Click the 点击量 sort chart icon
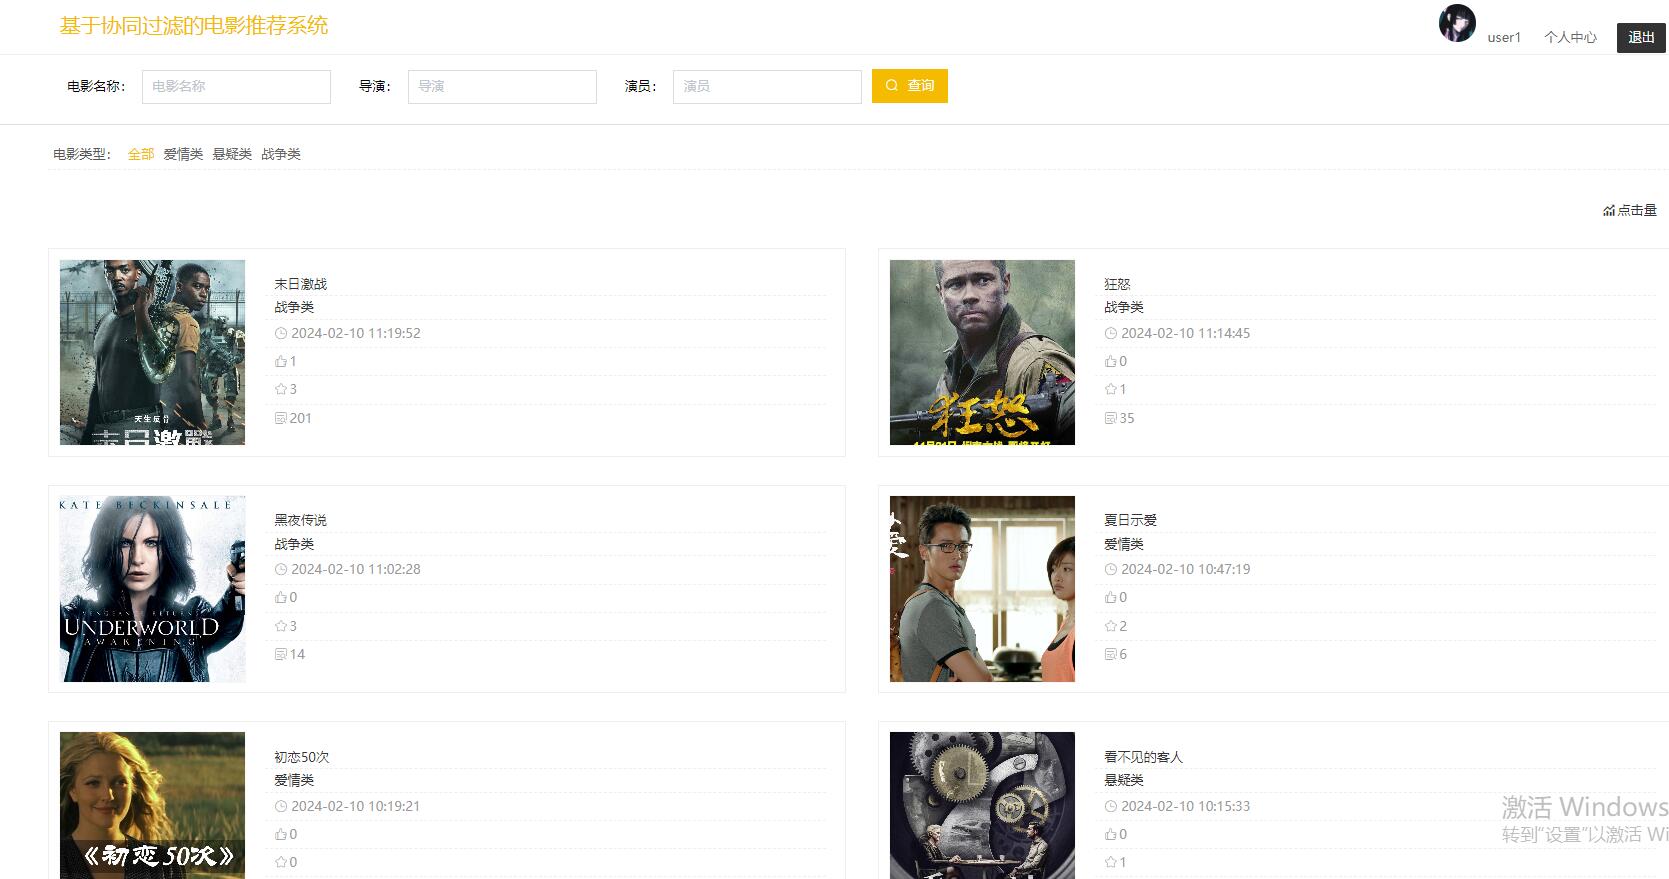The width and height of the screenshot is (1669, 879). coord(1609,210)
